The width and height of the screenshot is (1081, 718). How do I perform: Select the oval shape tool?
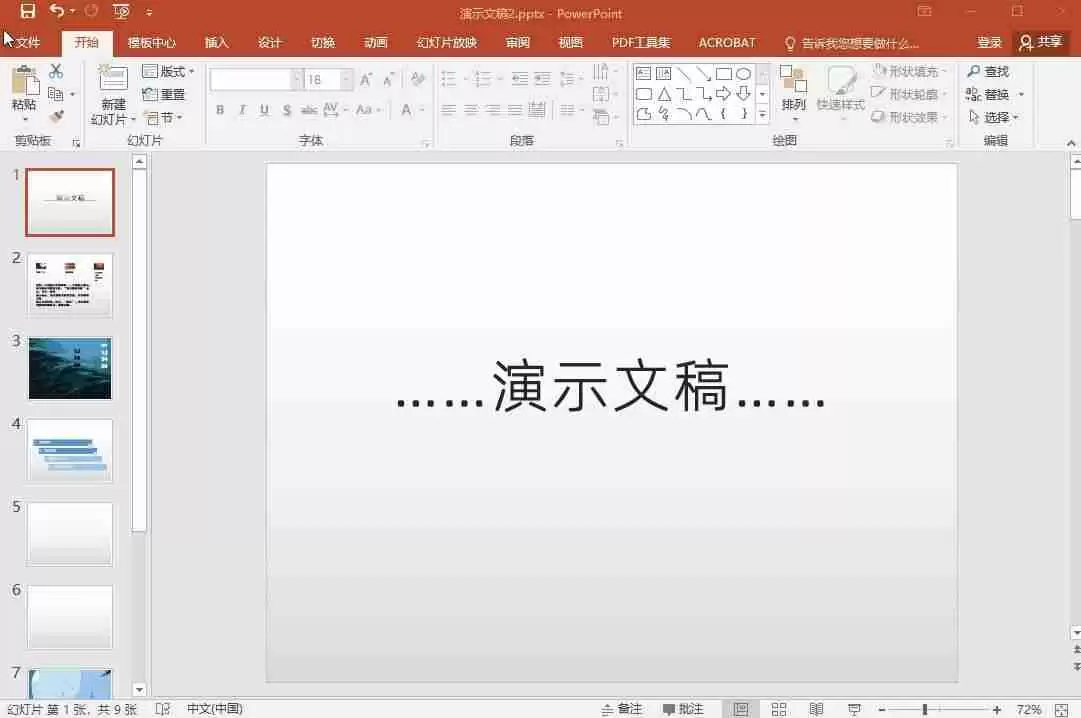pyautogui.click(x=745, y=72)
